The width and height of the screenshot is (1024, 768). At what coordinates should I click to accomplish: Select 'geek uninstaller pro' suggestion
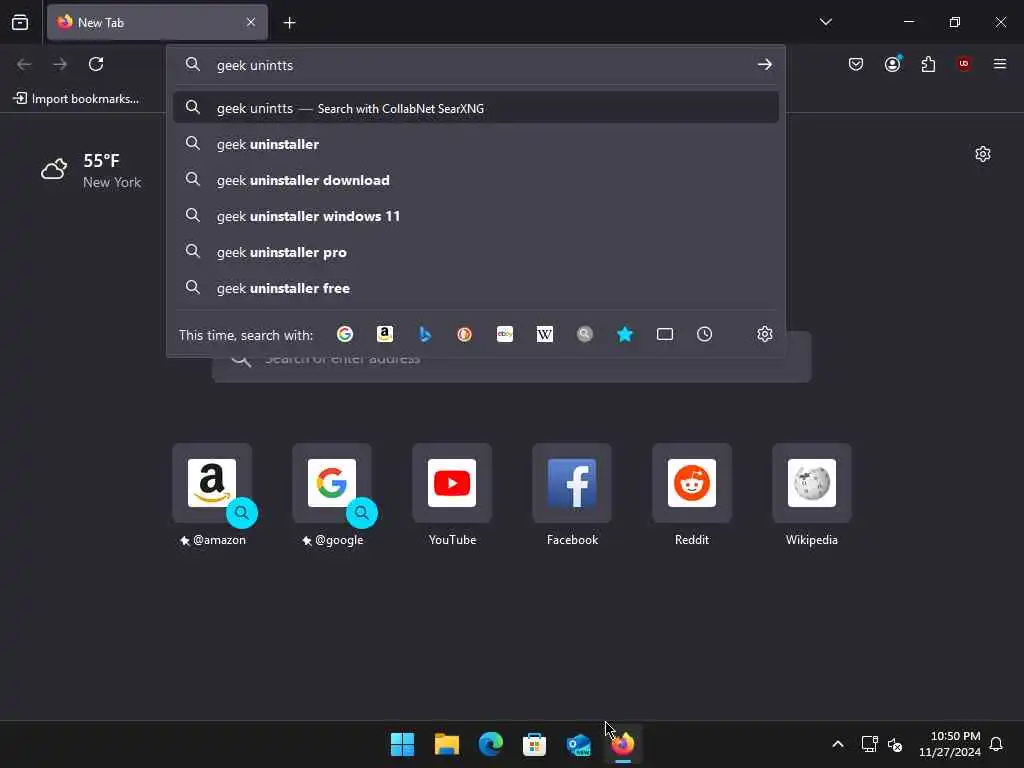pyautogui.click(x=475, y=251)
